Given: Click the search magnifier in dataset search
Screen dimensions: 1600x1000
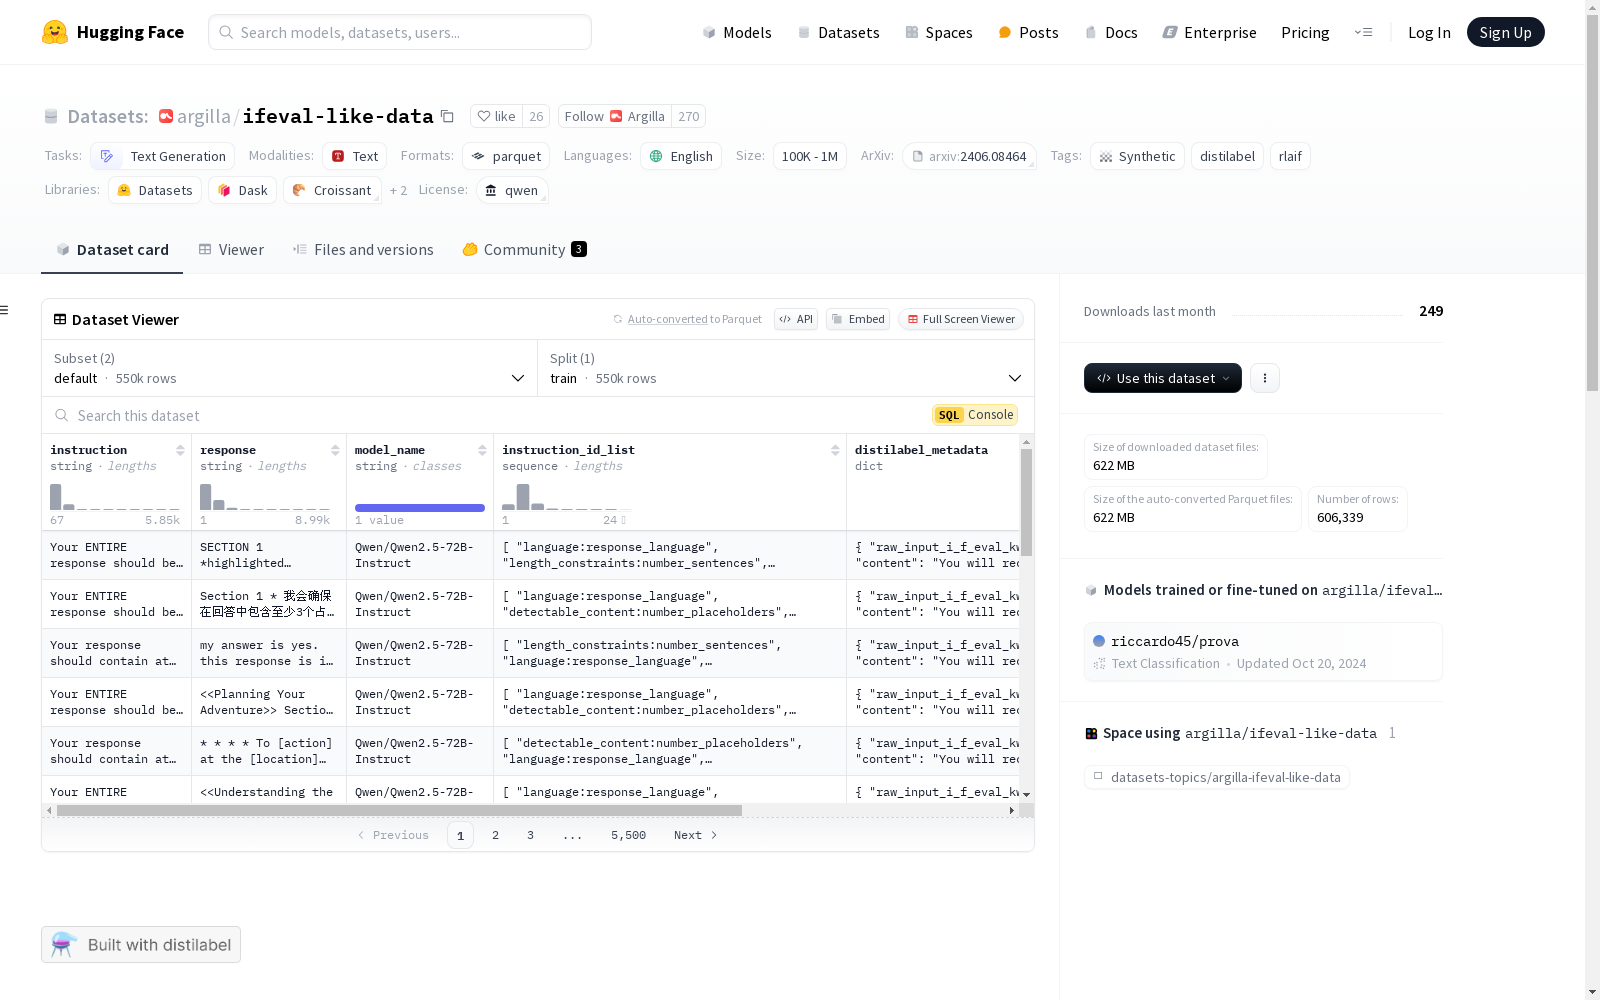Looking at the screenshot, I should tap(62, 416).
